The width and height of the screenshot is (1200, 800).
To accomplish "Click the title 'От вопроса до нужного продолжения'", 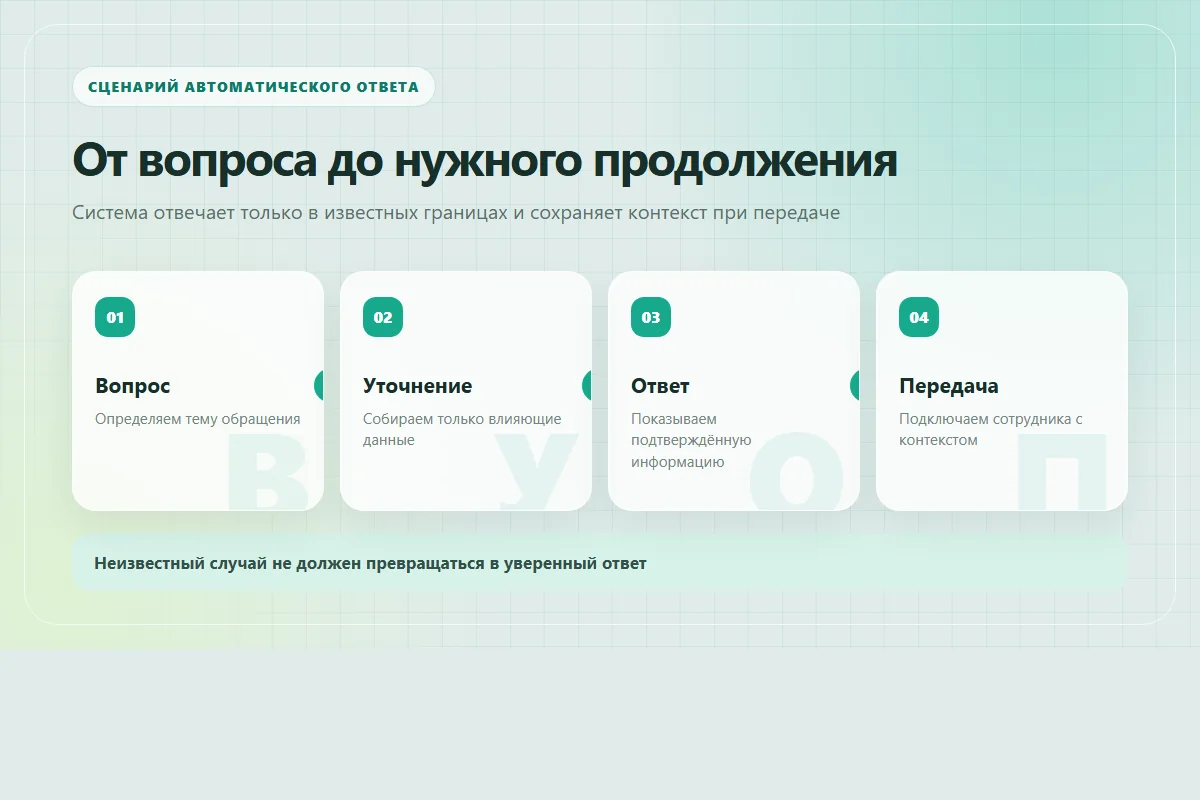I will click(x=485, y=160).
